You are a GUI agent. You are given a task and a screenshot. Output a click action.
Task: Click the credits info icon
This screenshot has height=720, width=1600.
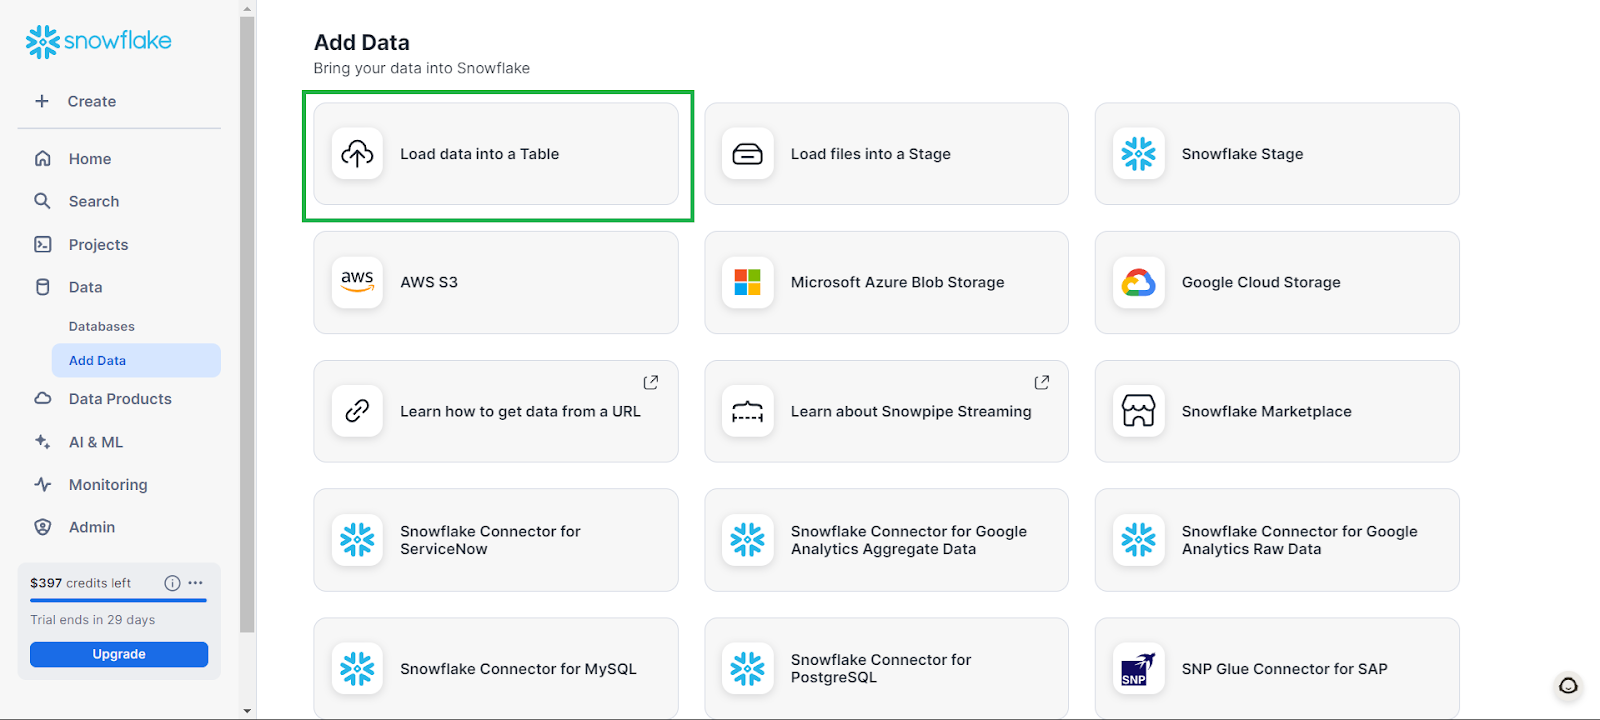coord(172,583)
